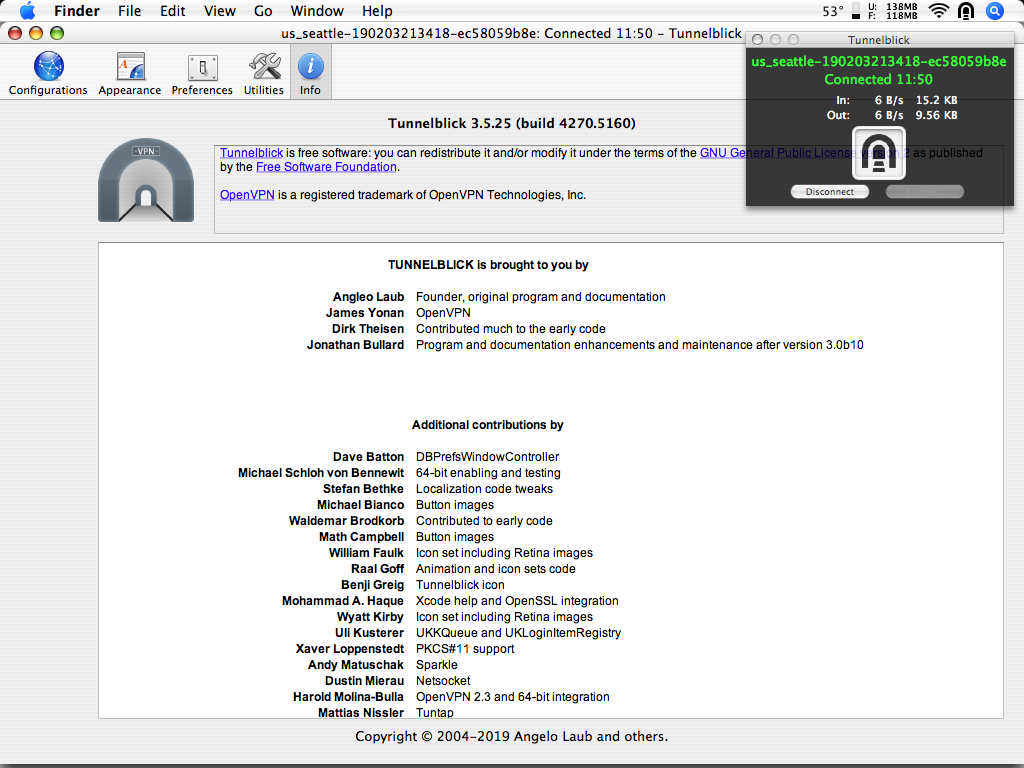Viewport: 1024px width, 768px height.
Task: Click the 'Tunnelblick icon' description
Action: pyautogui.click(x=460, y=584)
